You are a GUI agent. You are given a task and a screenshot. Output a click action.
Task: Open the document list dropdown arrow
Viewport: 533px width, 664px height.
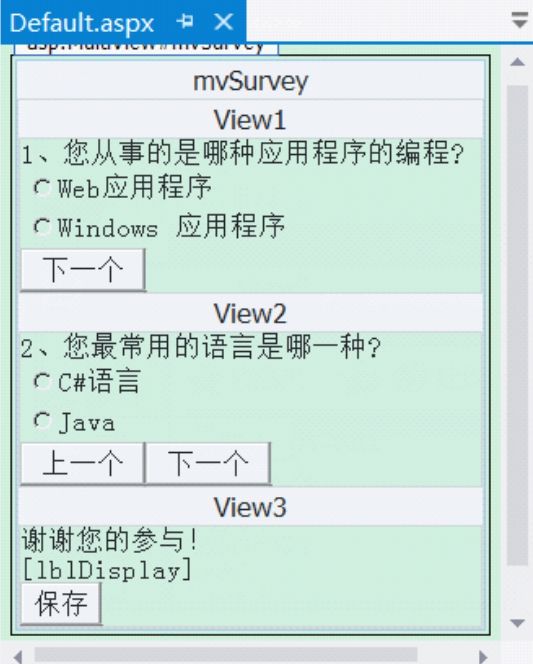pyautogui.click(x=519, y=20)
